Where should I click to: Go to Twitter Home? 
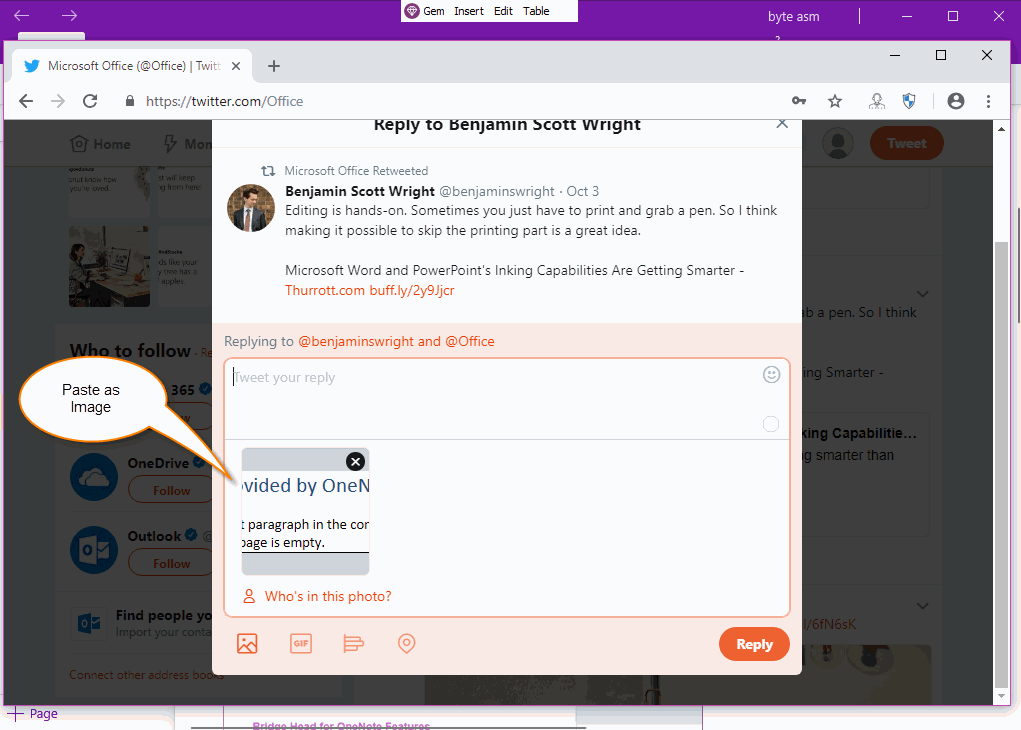click(x=100, y=144)
